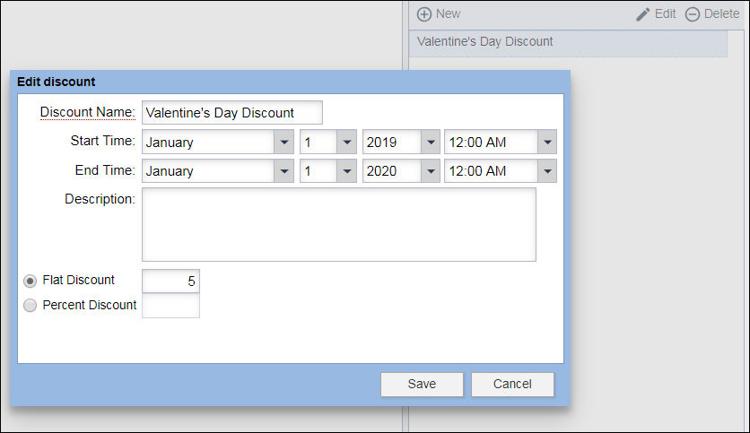Expand the End Time hour dropdown
750x433 pixels.
(500, 171)
